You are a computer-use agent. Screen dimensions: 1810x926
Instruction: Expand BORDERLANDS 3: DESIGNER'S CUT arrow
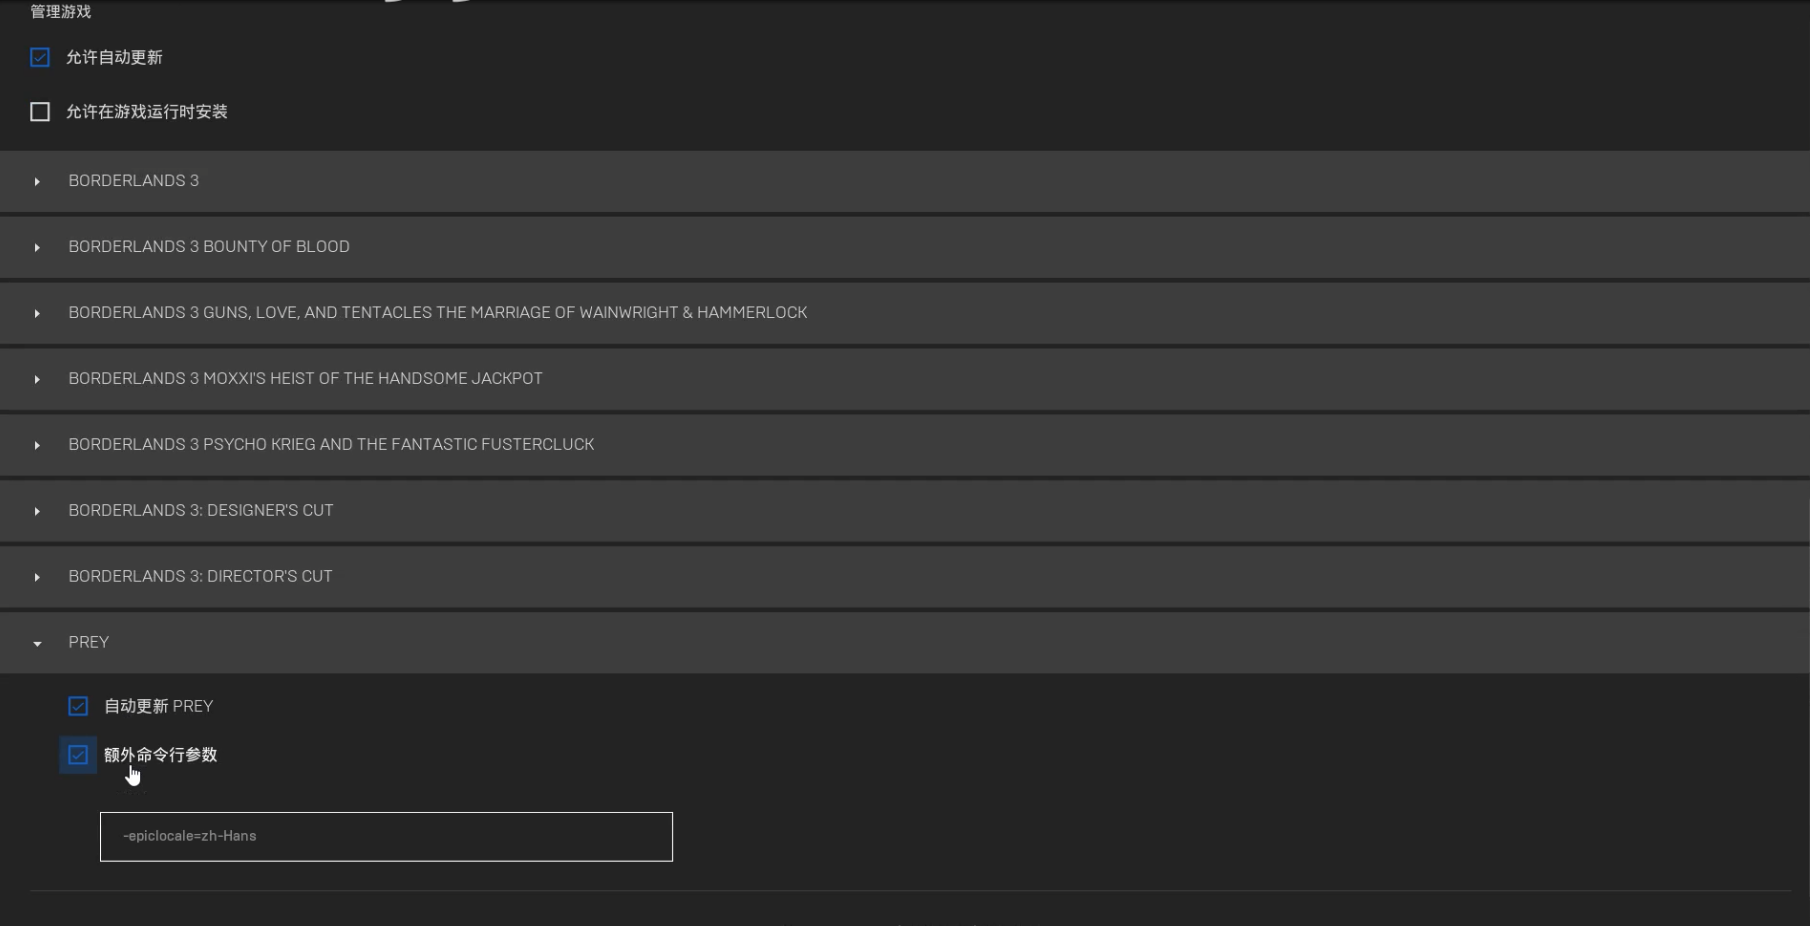coord(37,511)
